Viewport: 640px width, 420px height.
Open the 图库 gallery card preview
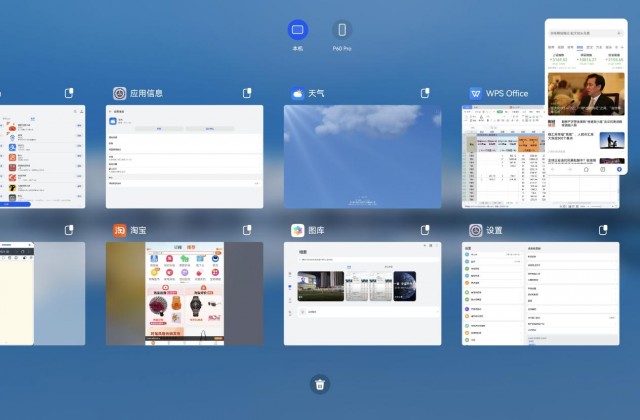coord(362,293)
